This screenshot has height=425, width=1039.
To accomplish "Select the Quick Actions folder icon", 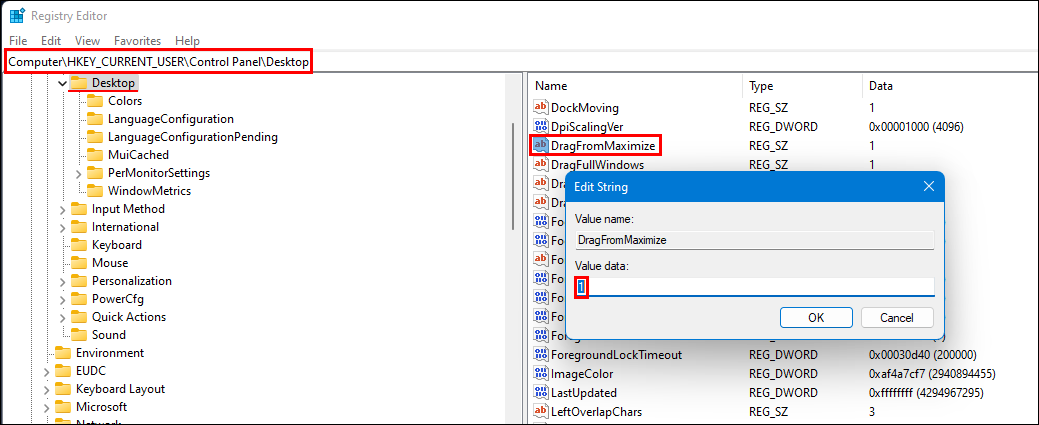I will 80,316.
